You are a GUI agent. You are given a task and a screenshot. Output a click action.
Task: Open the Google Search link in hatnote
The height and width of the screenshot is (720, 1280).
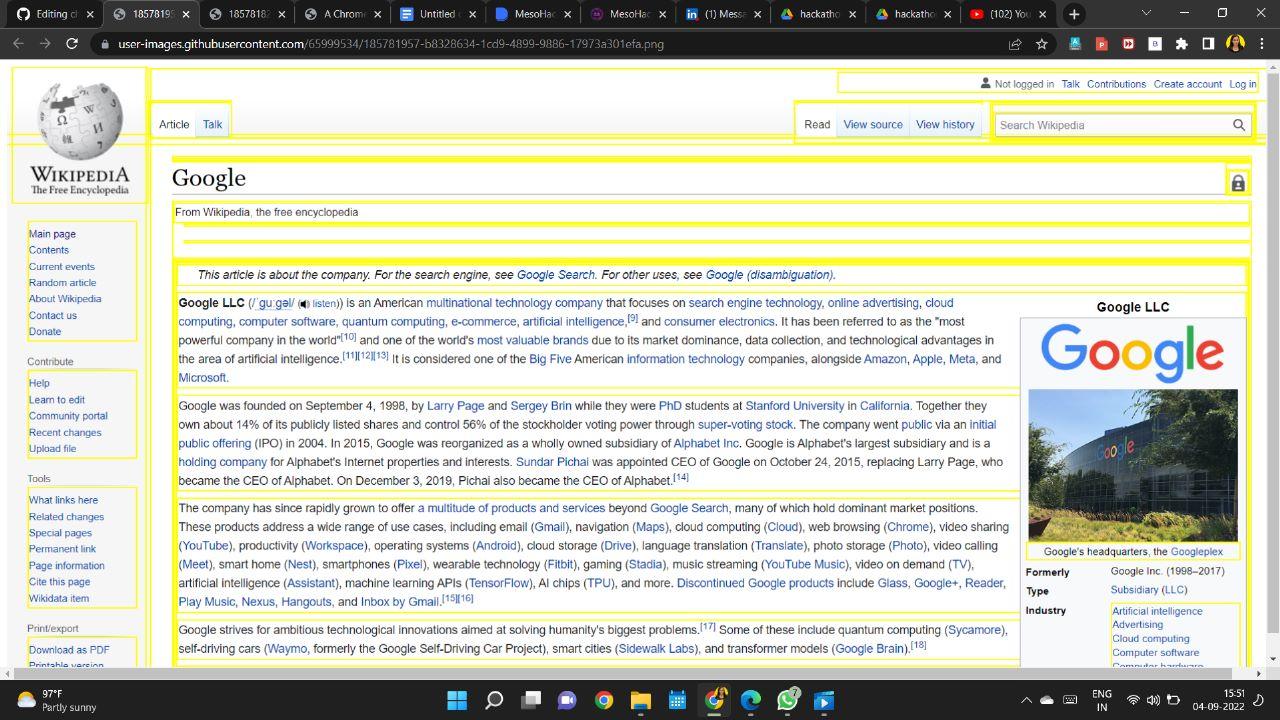(x=556, y=275)
